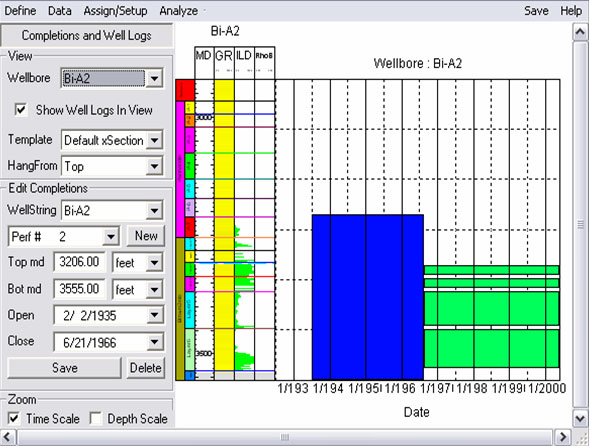The height and width of the screenshot is (446, 590).
Task: Expand the Wellbore dropdown arrow
Action: tap(154, 78)
